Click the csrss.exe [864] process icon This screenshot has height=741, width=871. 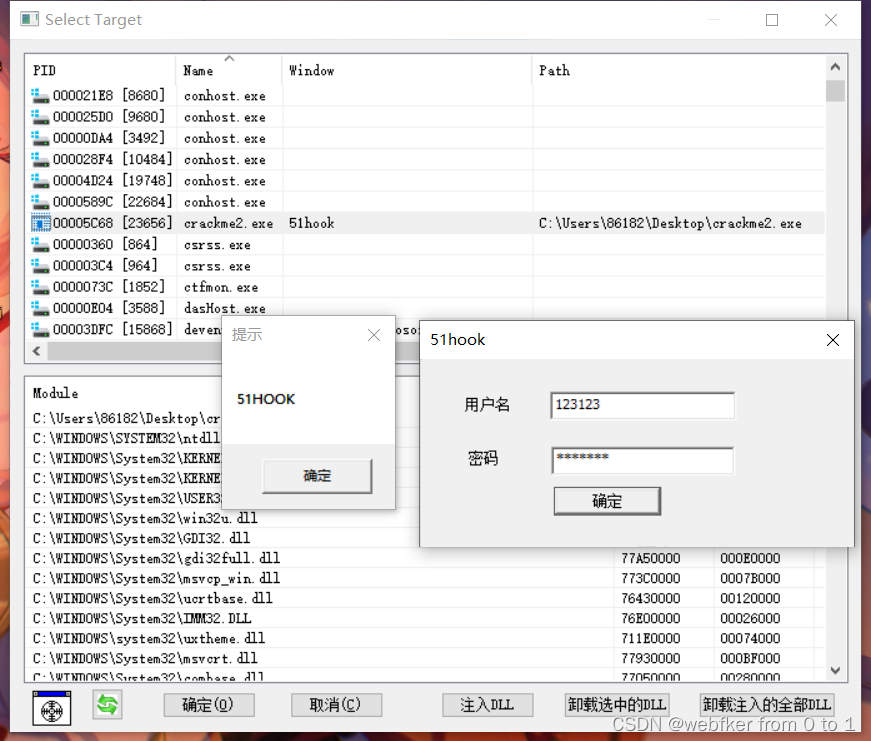click(38, 244)
